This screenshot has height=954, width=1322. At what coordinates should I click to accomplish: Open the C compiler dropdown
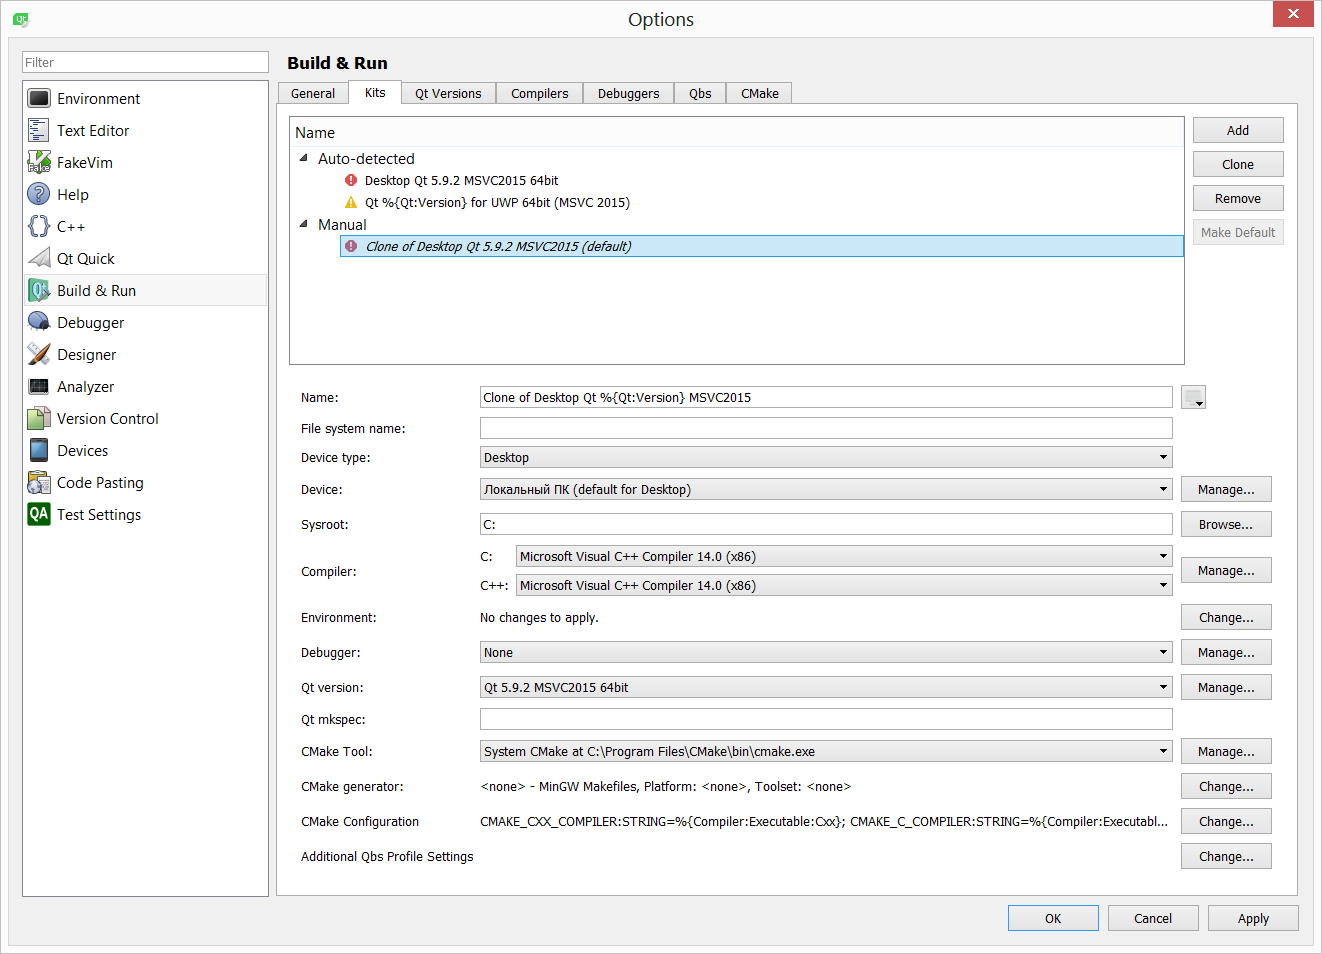click(844, 556)
